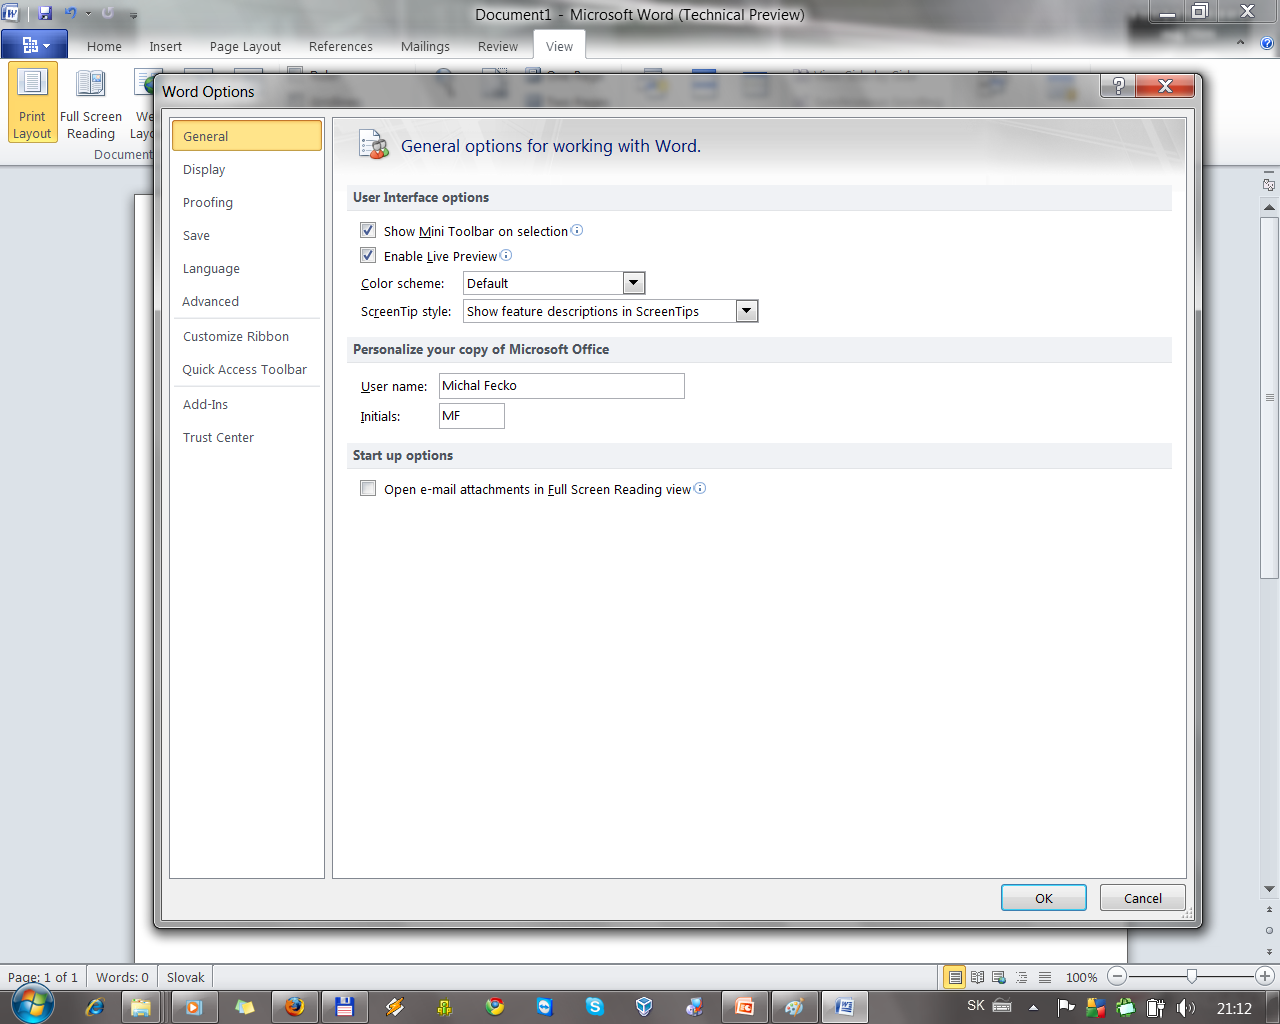Click the Zoom Out minus button
Viewport: 1280px width, 1024px height.
(1118, 976)
